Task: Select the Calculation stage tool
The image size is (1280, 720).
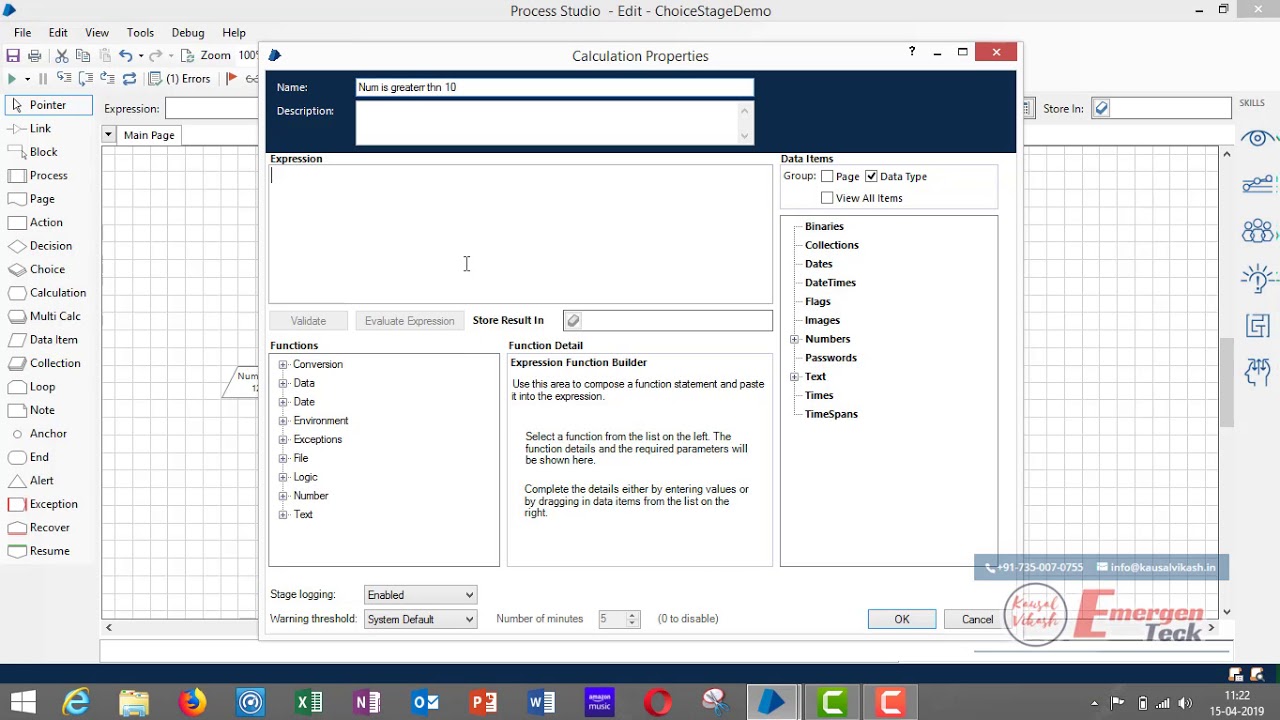Action: tap(58, 293)
